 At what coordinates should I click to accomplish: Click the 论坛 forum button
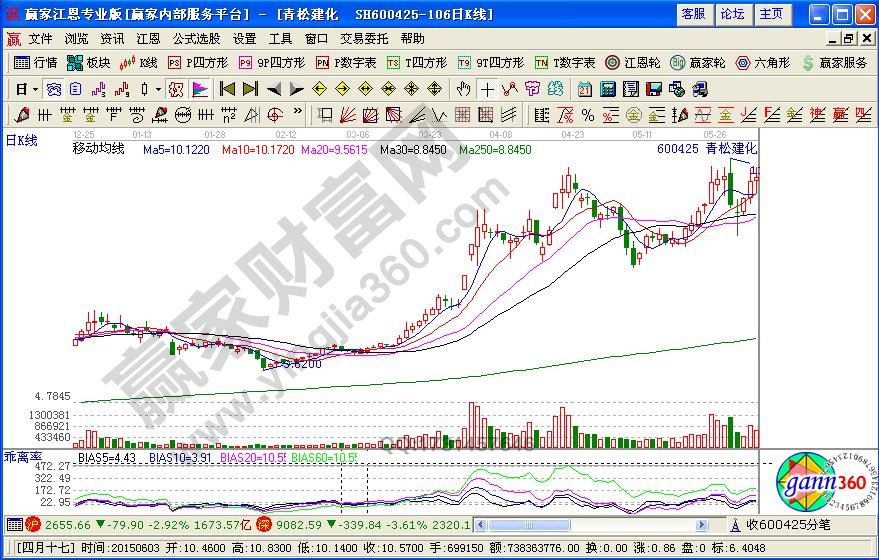click(732, 14)
